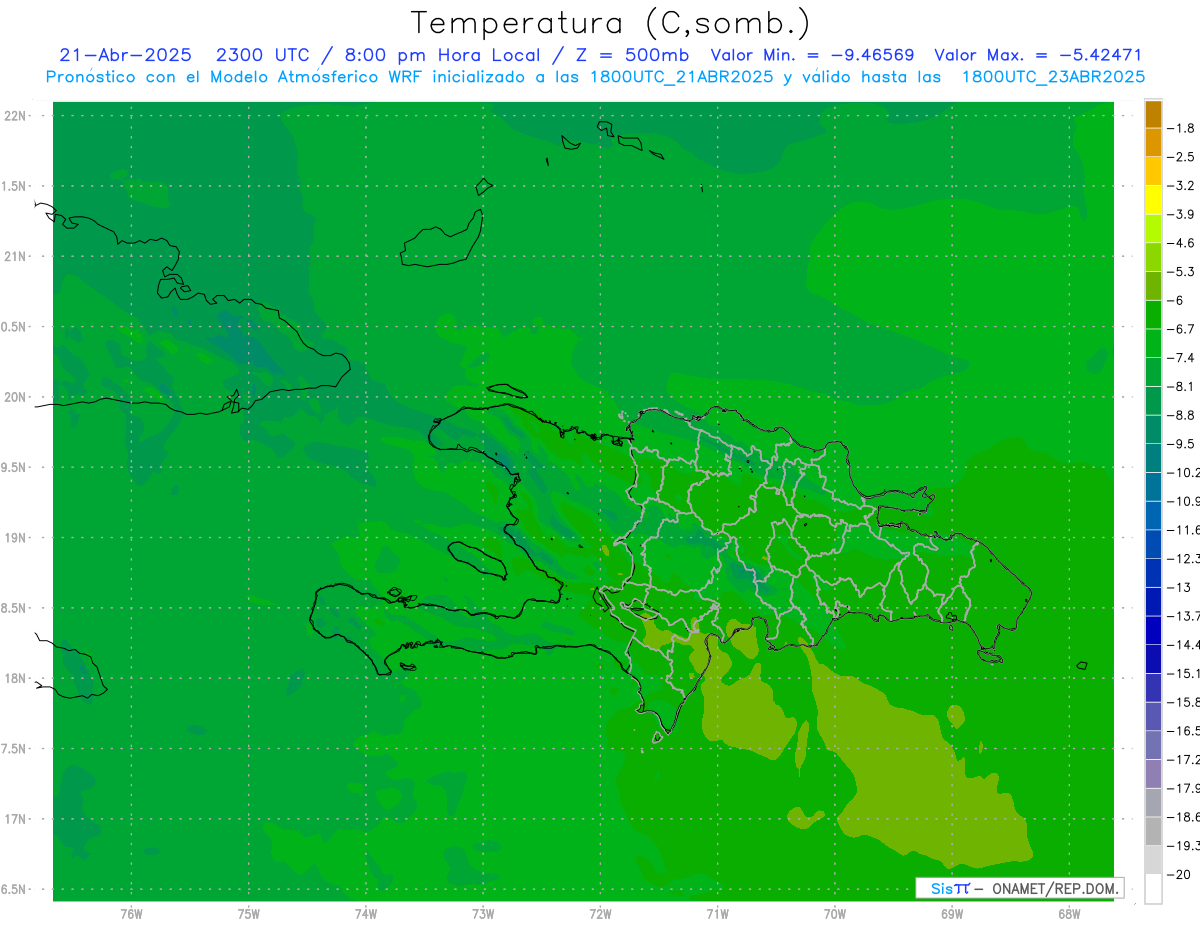Click the '68W' longitude label

click(1069, 913)
